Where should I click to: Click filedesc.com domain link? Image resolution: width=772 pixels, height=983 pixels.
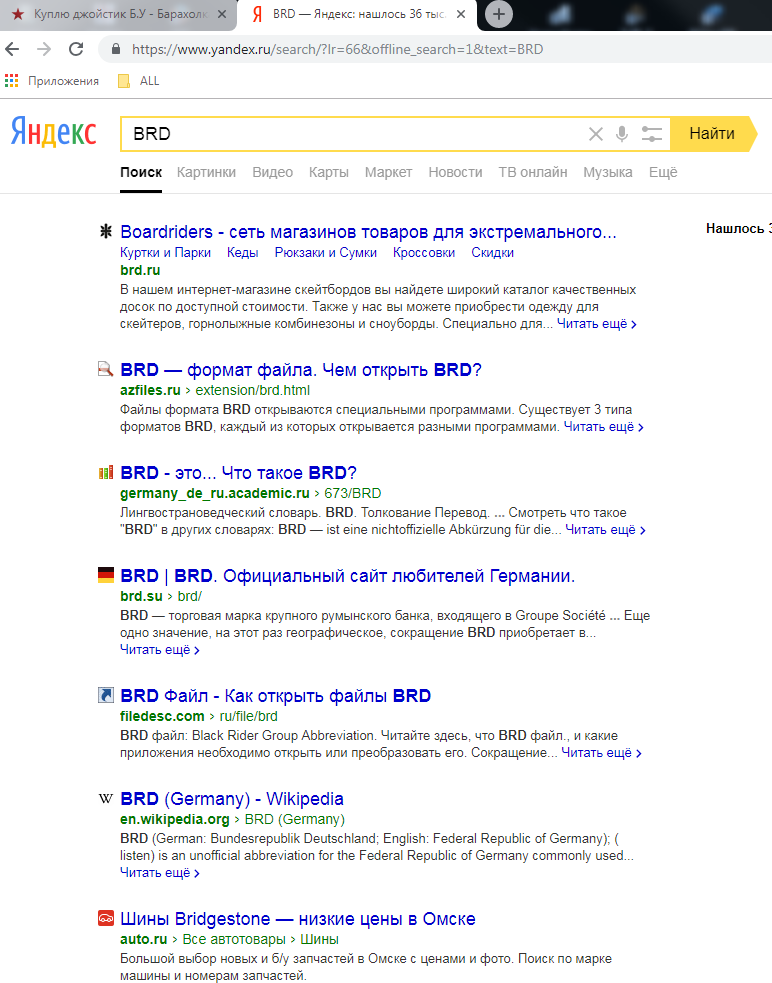[x=162, y=716]
